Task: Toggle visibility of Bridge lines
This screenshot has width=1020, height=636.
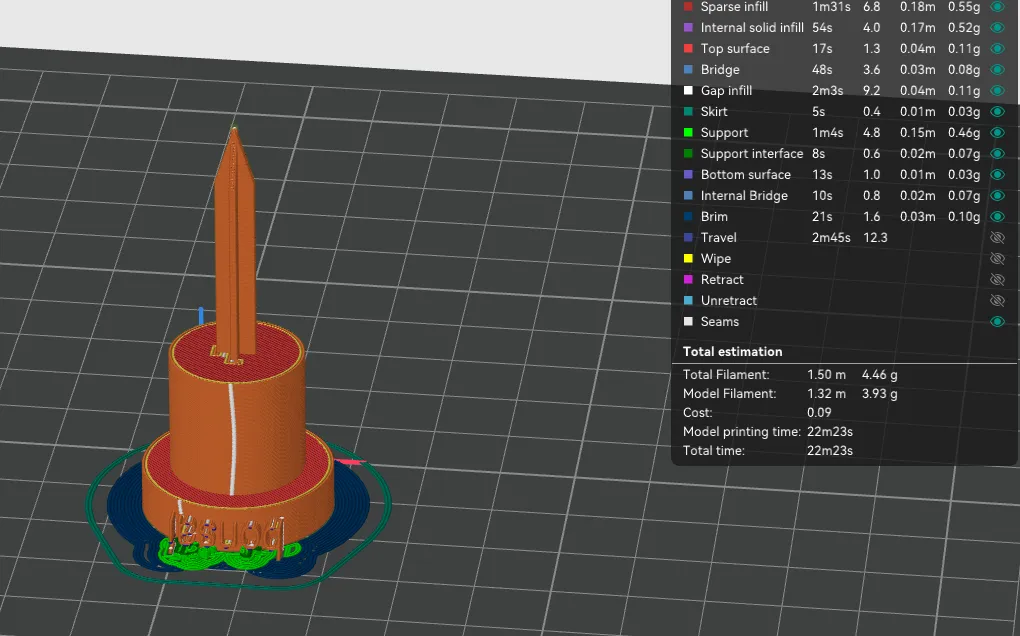Action: point(997,70)
